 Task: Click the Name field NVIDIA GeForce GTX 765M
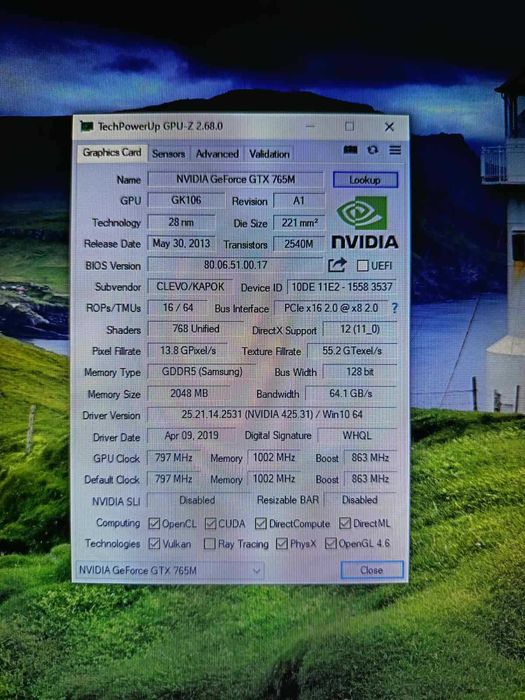pos(235,179)
